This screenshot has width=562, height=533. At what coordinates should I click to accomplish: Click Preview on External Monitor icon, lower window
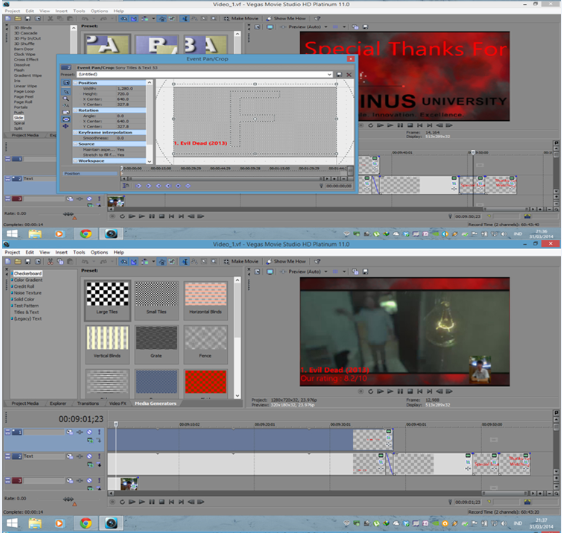(270, 272)
